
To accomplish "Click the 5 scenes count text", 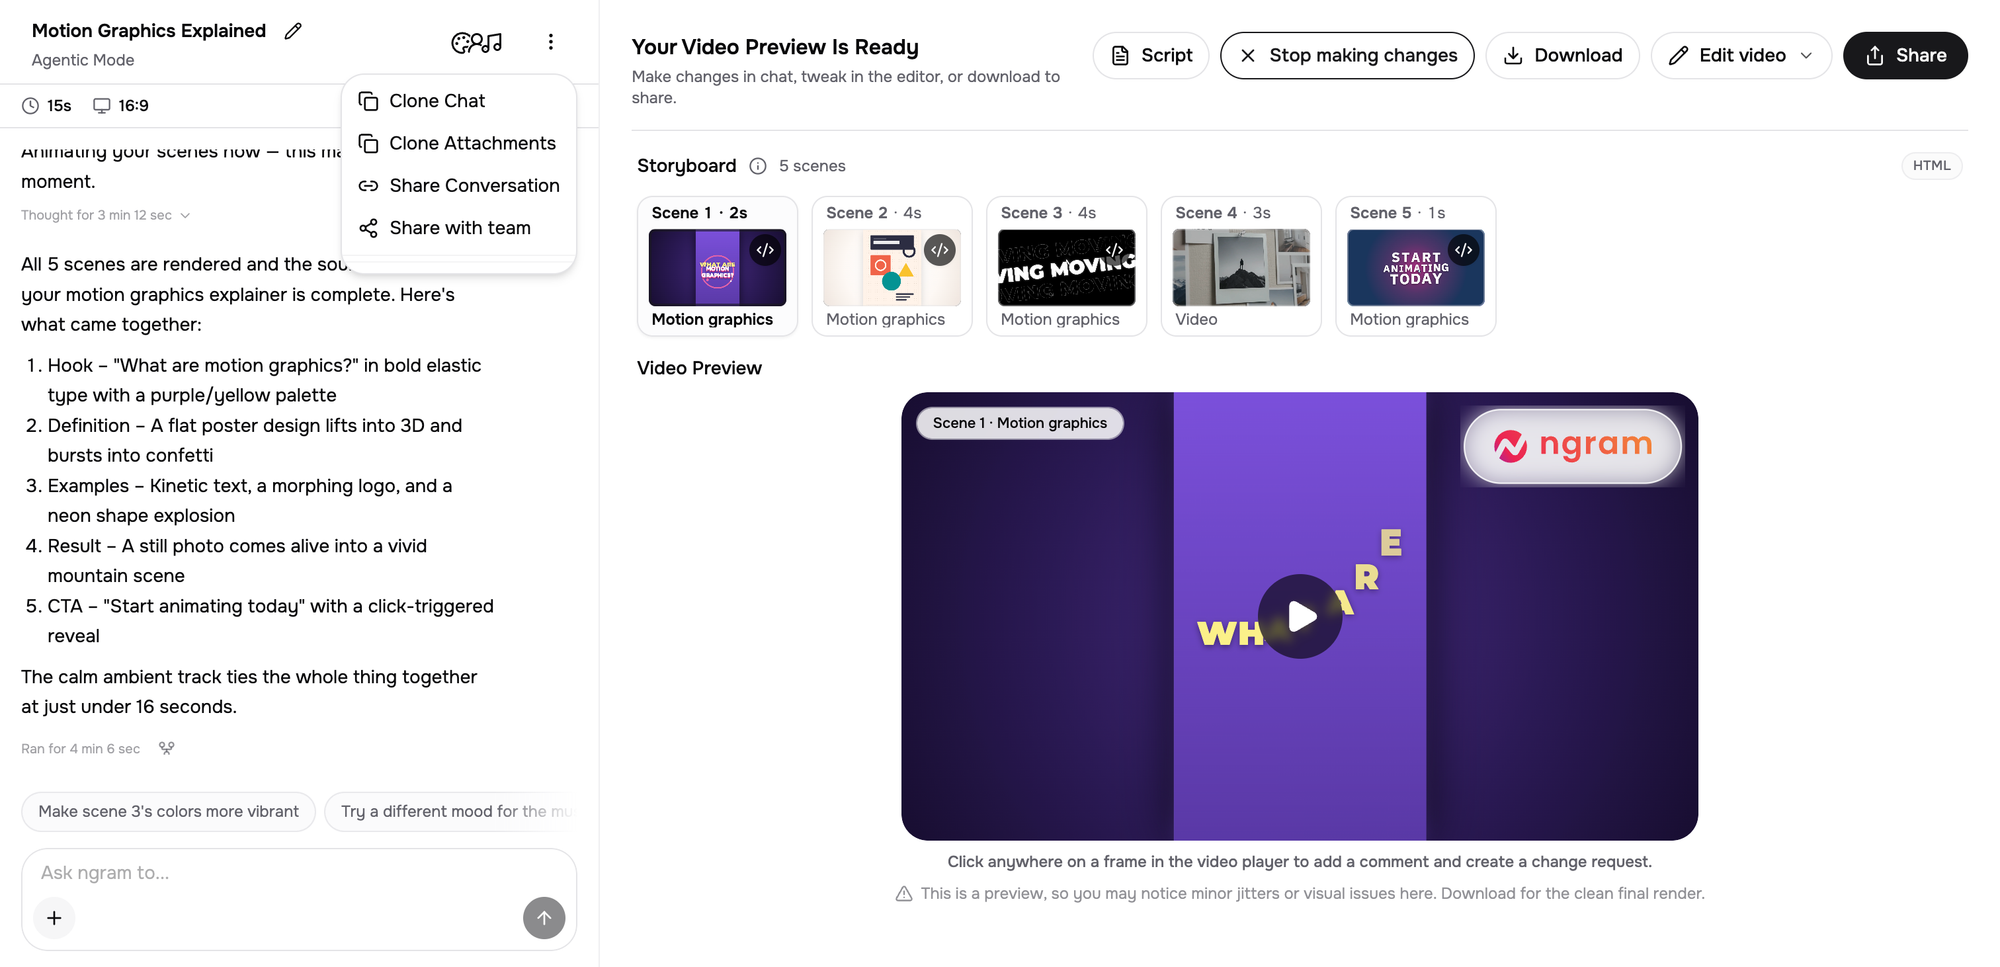I will 812,166.
